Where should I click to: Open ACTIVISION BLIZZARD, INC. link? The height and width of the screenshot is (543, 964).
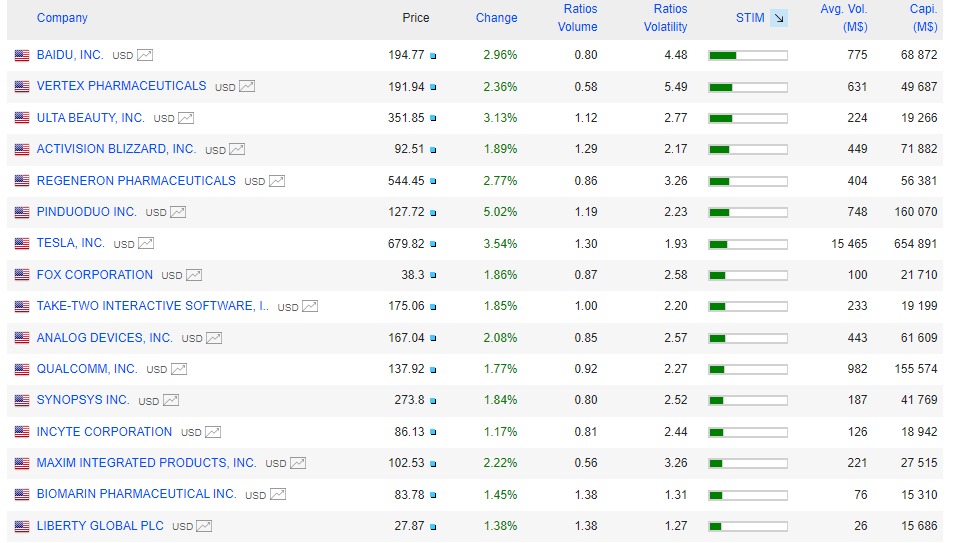coord(116,149)
